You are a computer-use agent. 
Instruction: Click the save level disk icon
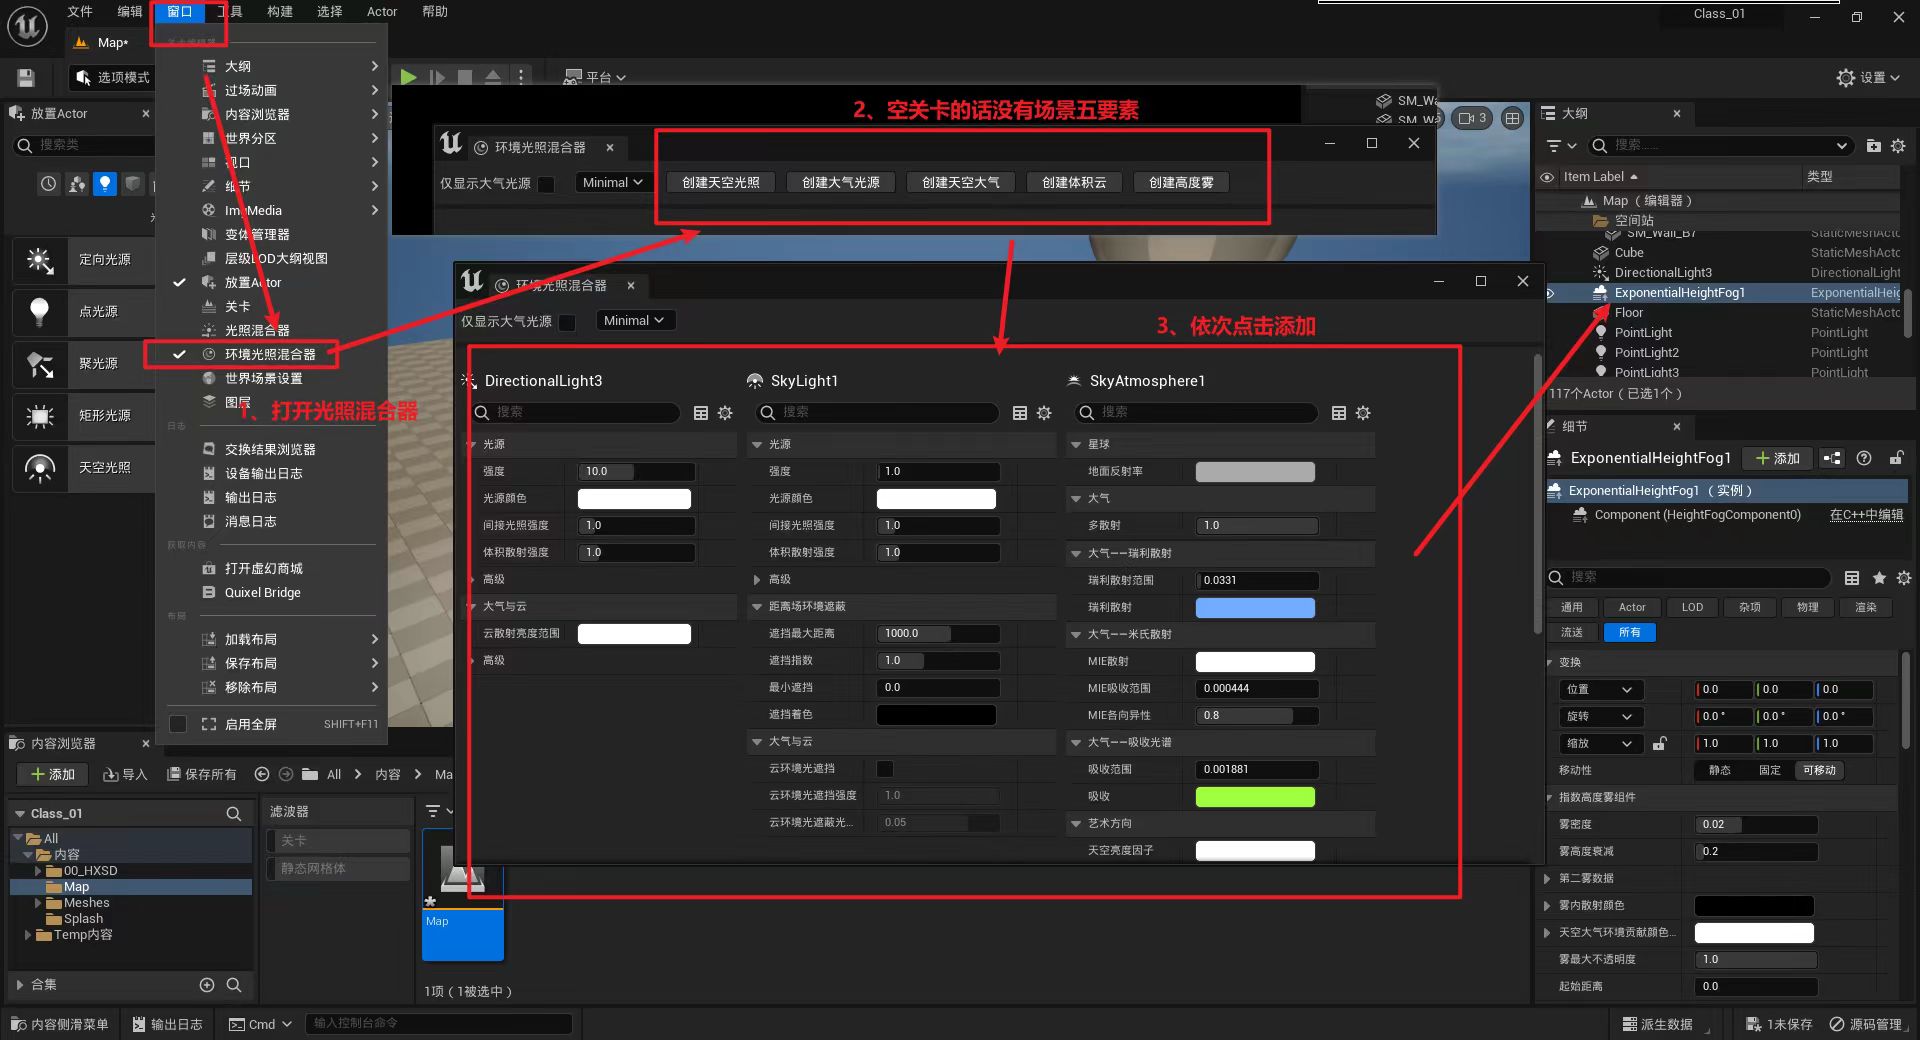(27, 78)
